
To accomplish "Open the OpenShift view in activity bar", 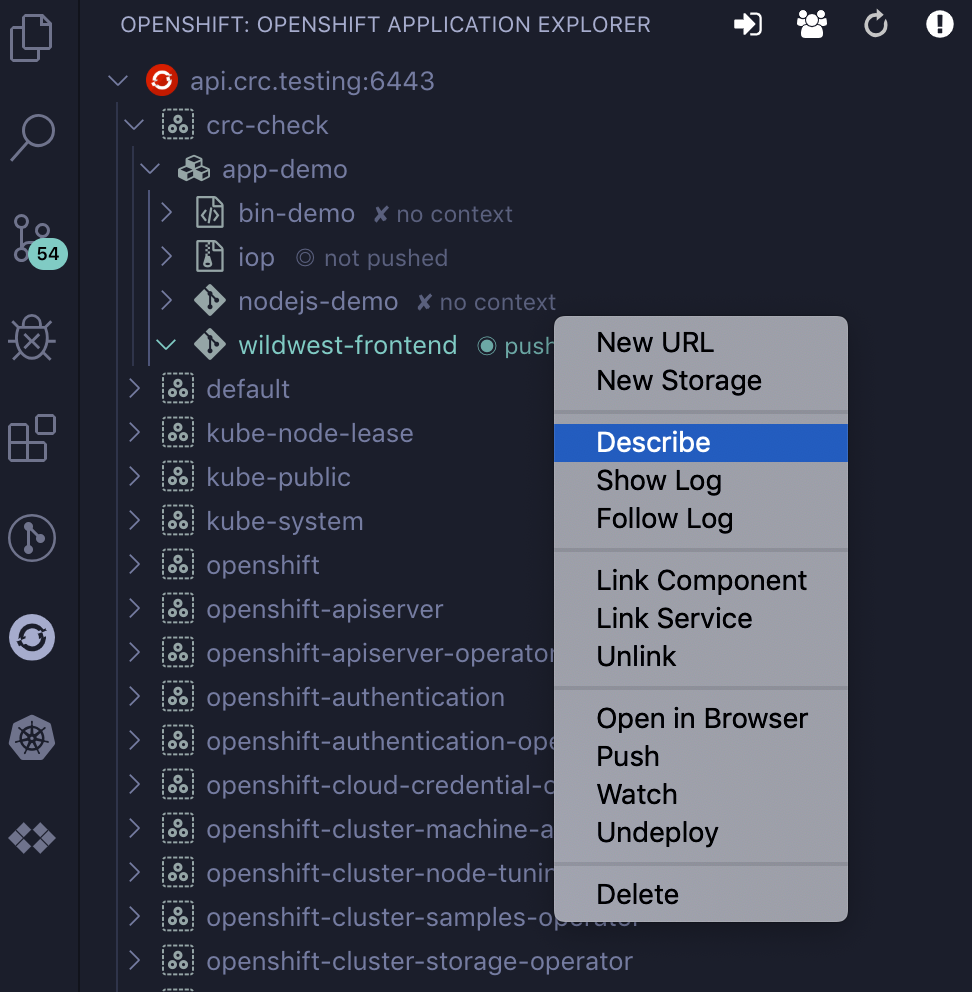I will click(x=32, y=637).
